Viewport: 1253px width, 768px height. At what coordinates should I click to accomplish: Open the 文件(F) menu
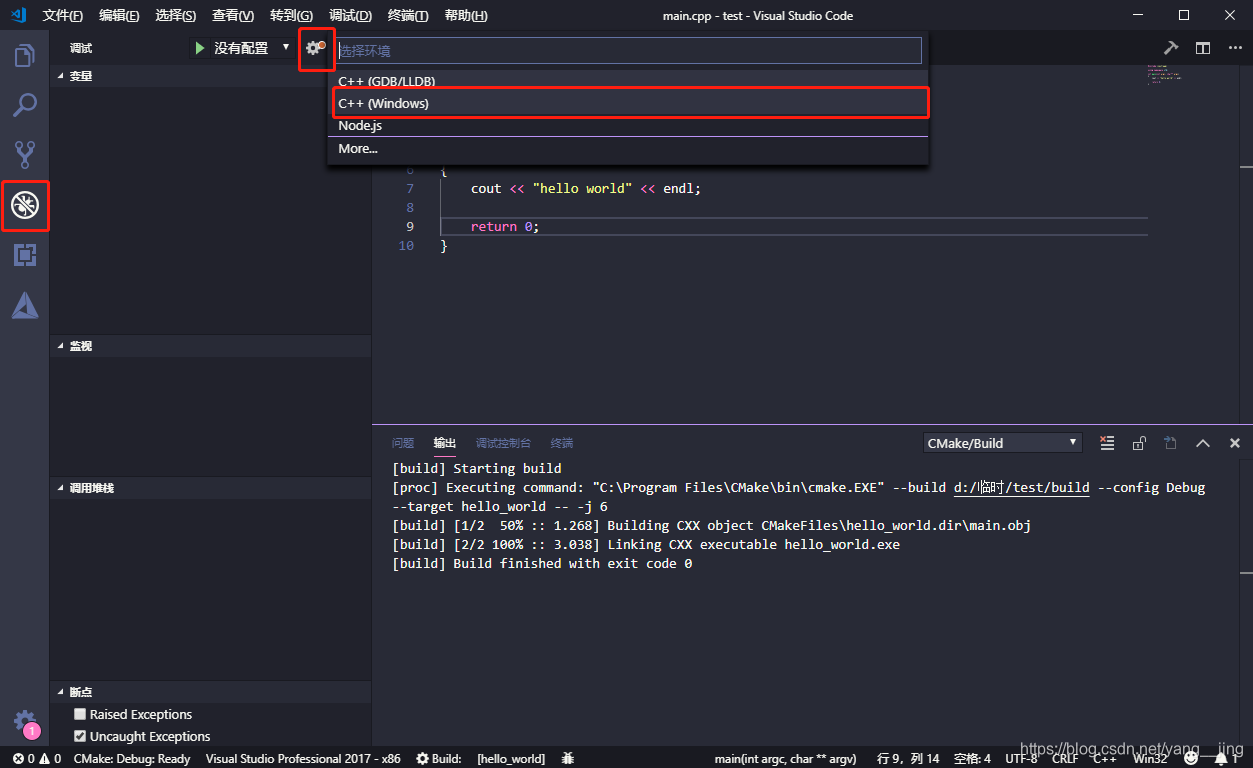(63, 16)
